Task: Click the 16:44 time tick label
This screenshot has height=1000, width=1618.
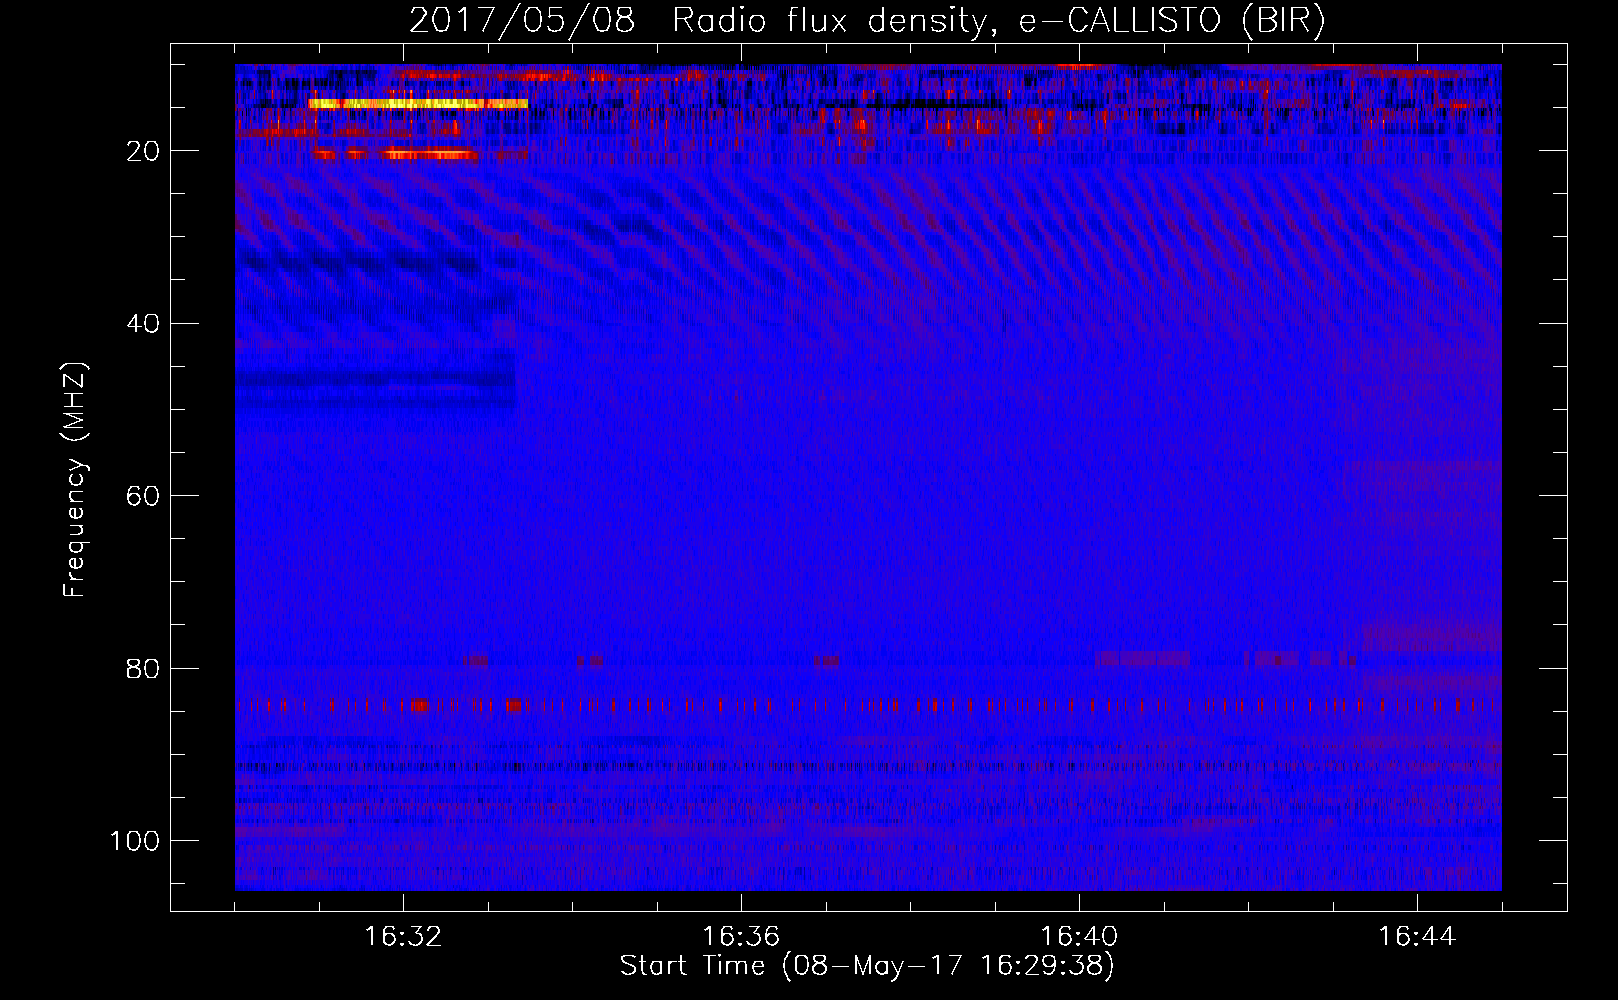Action: (x=1417, y=937)
